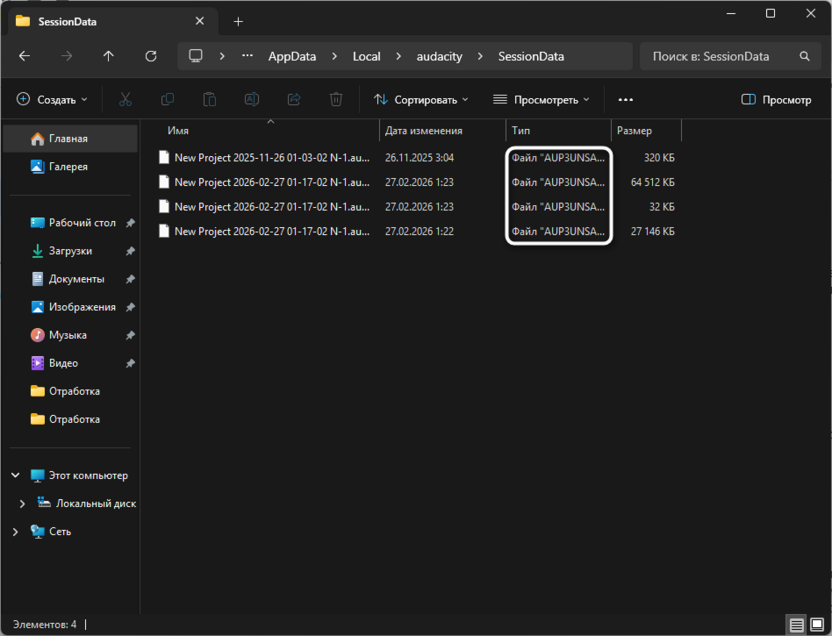The width and height of the screenshot is (832, 636).
Task: Open the three-dots more options menu
Action: coord(626,99)
